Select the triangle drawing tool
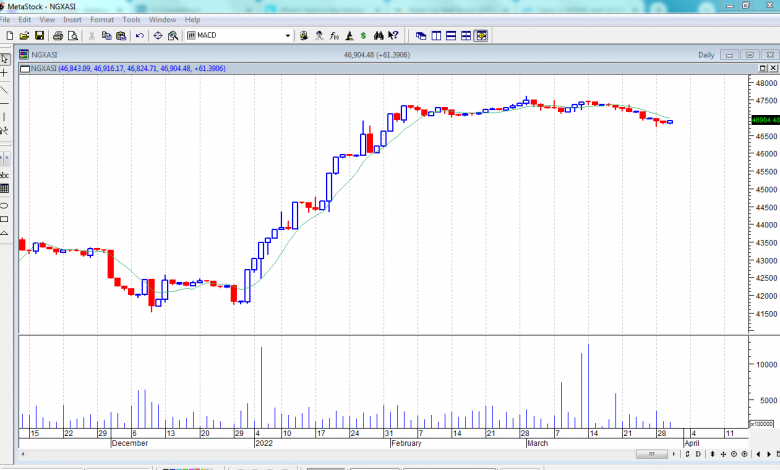 (x=4, y=233)
